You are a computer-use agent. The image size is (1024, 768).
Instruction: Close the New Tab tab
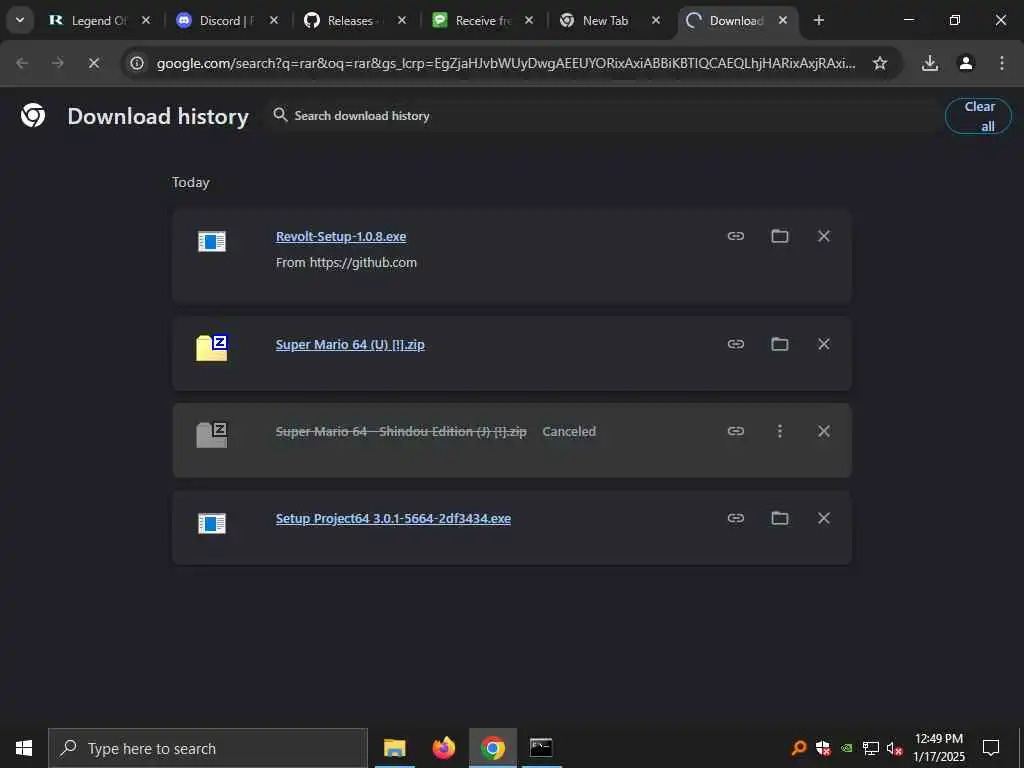click(656, 20)
